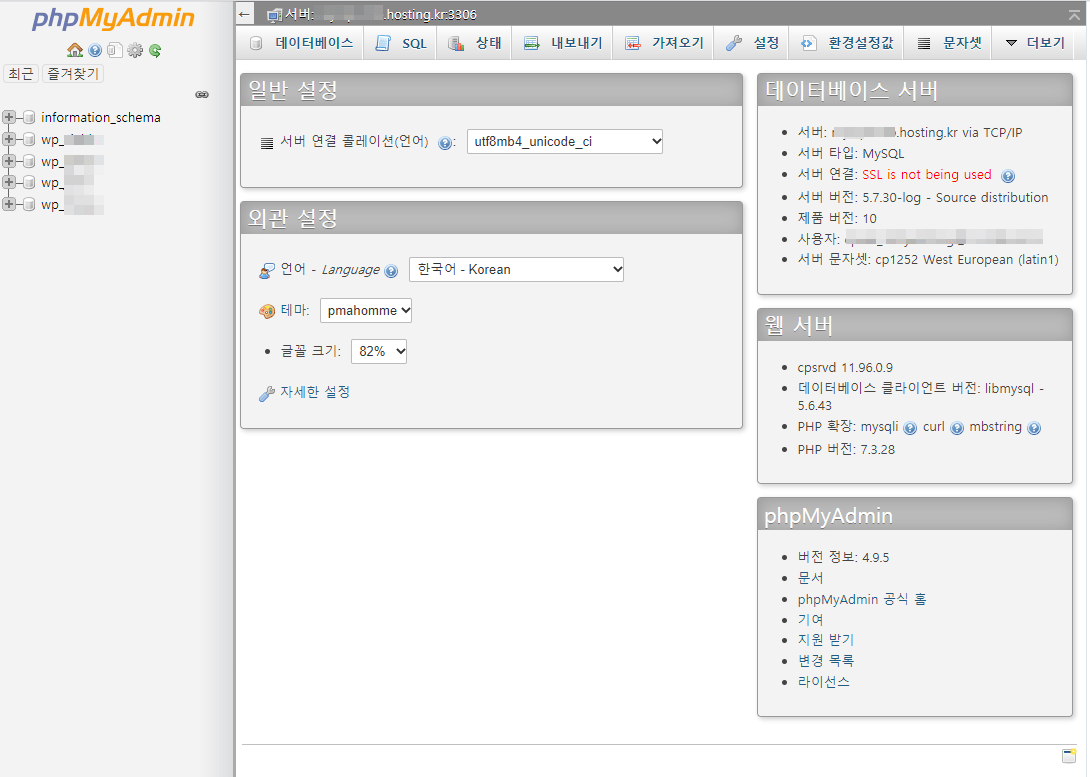
Task: Open the SQL documentation icon in sidebar
Action: 115,50
